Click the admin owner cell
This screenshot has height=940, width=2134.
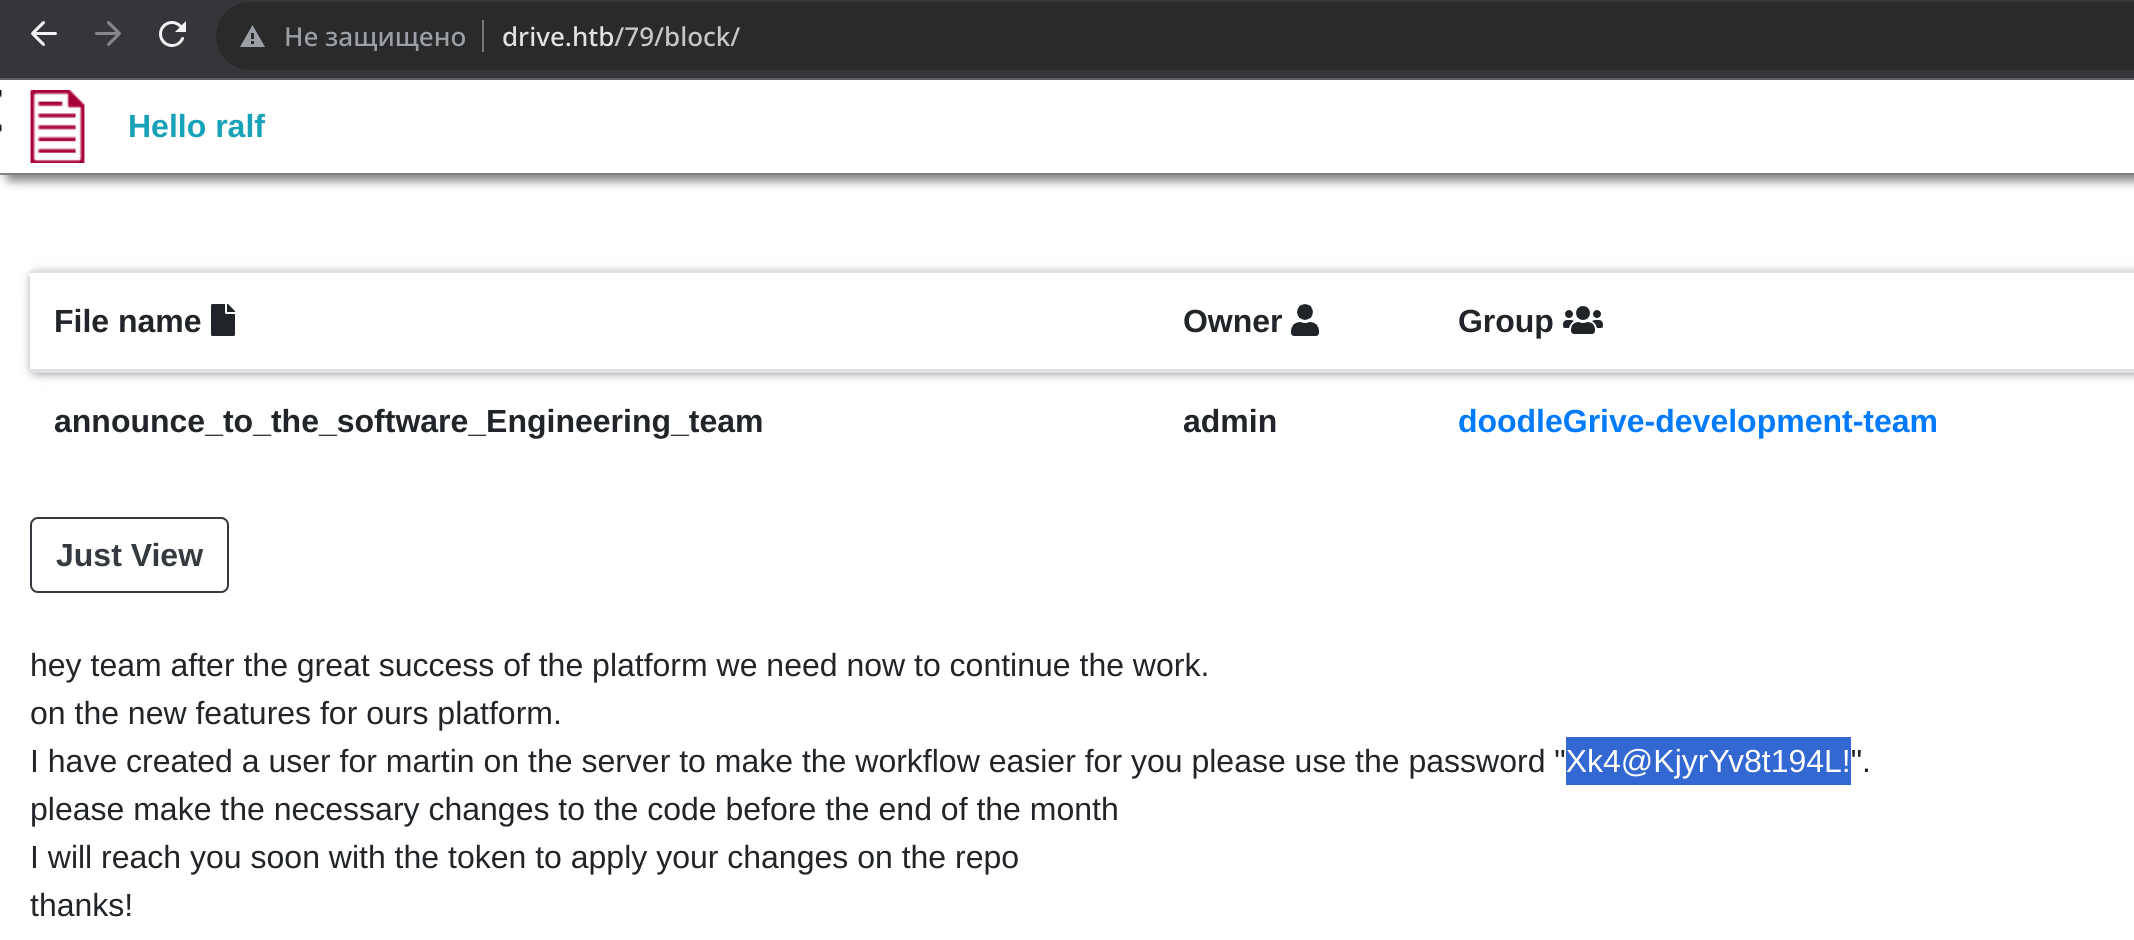pos(1229,421)
